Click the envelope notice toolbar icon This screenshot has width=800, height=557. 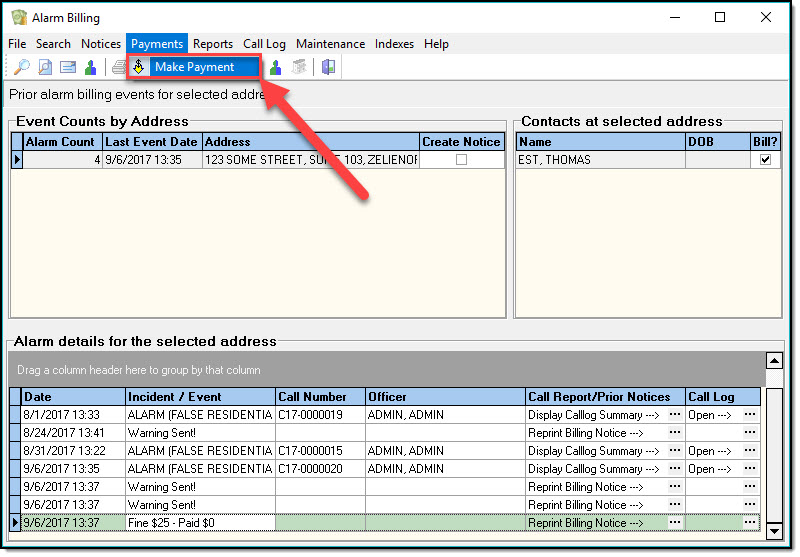click(x=68, y=67)
